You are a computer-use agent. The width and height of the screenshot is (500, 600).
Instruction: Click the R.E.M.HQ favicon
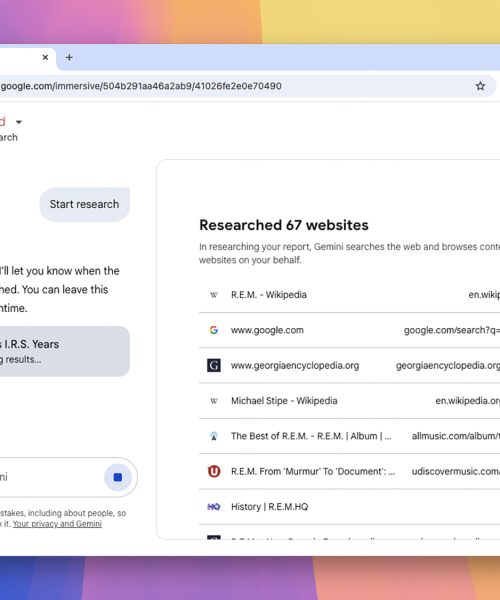[x=214, y=507]
